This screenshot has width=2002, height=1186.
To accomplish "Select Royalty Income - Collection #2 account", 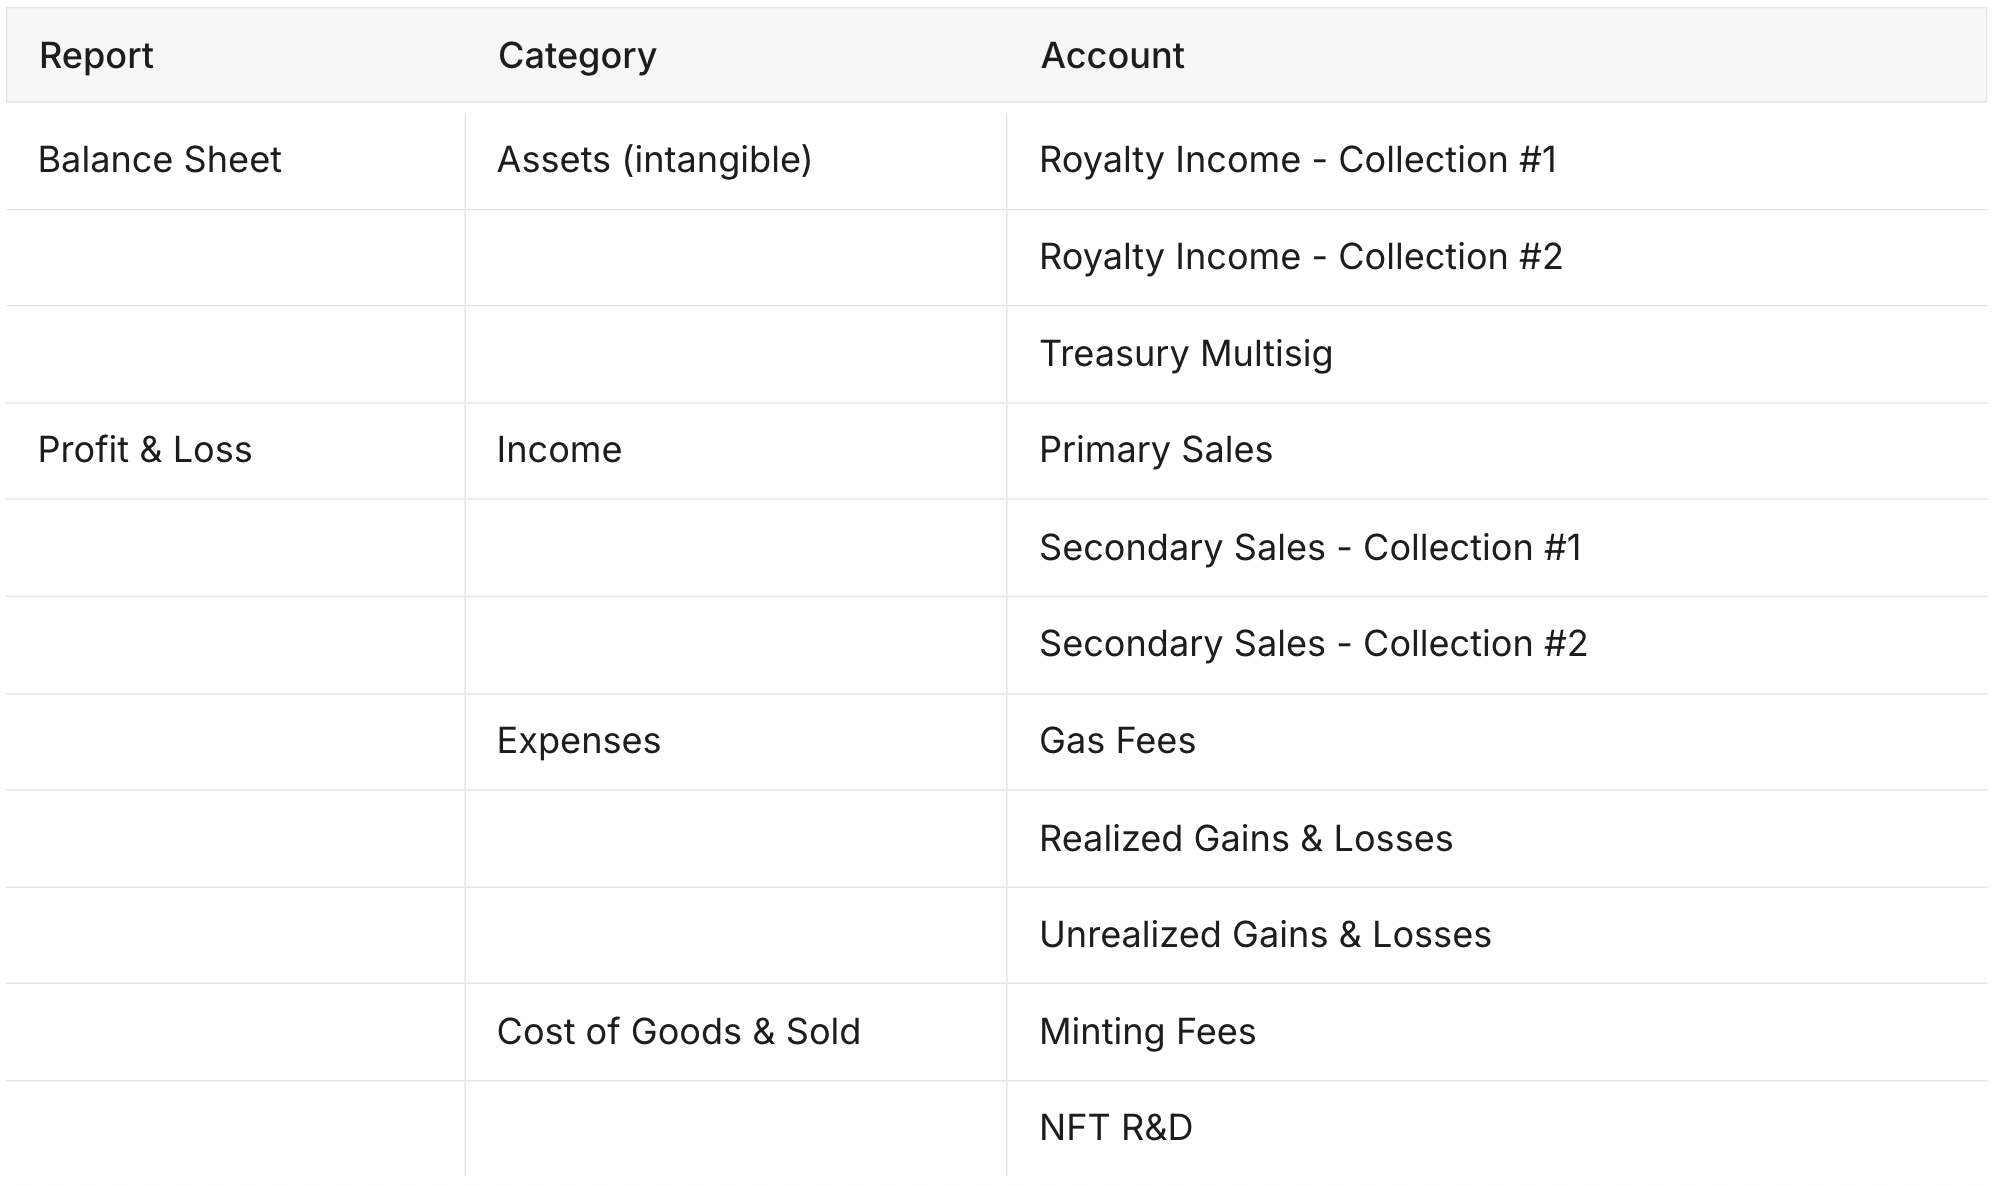I will pos(1300,257).
